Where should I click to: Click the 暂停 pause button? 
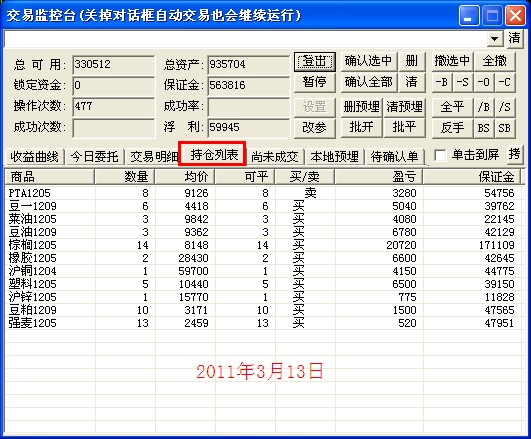(x=315, y=83)
